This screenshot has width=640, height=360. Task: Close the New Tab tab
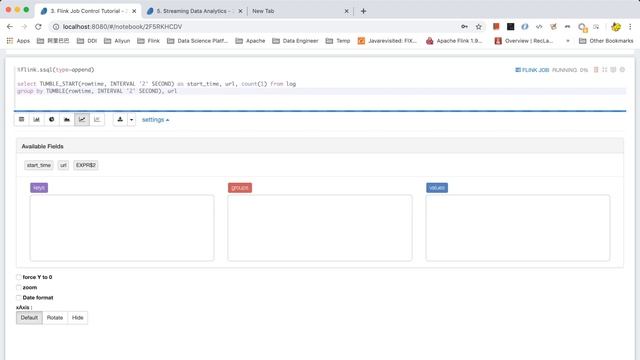[x=347, y=11]
